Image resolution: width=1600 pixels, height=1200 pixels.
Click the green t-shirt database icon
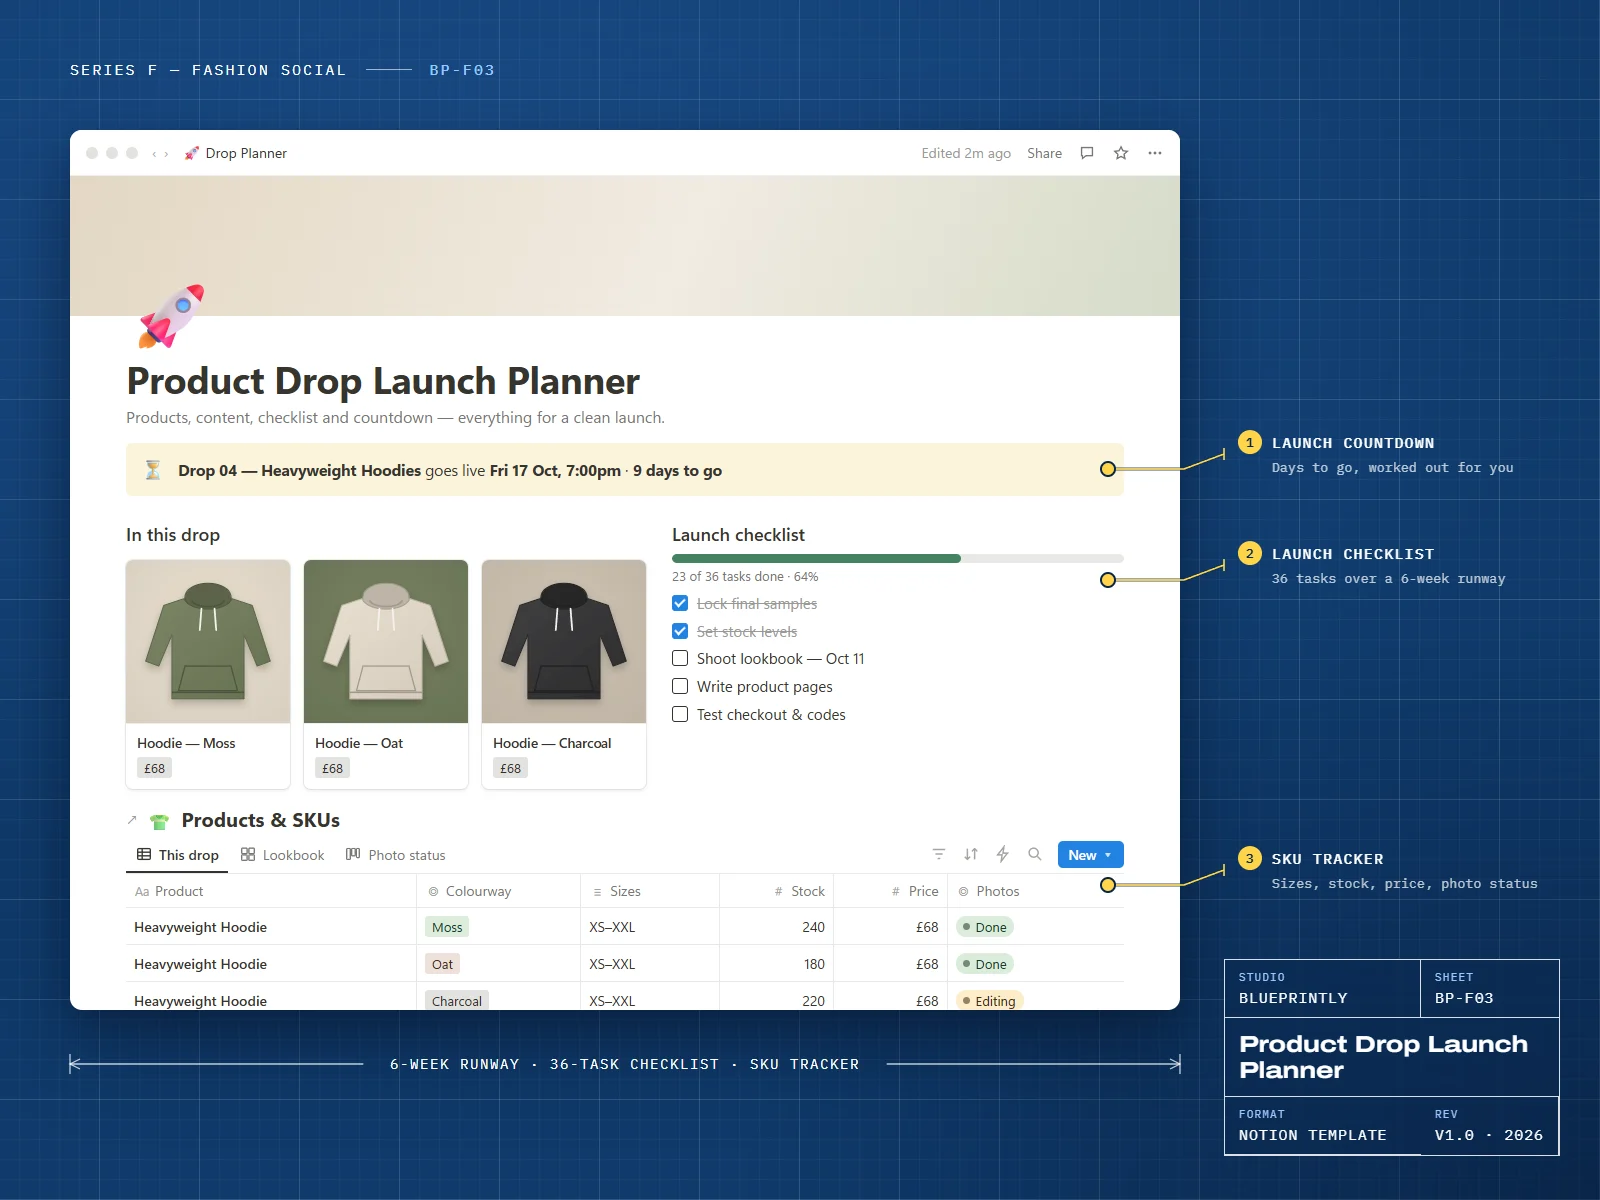tap(159, 821)
